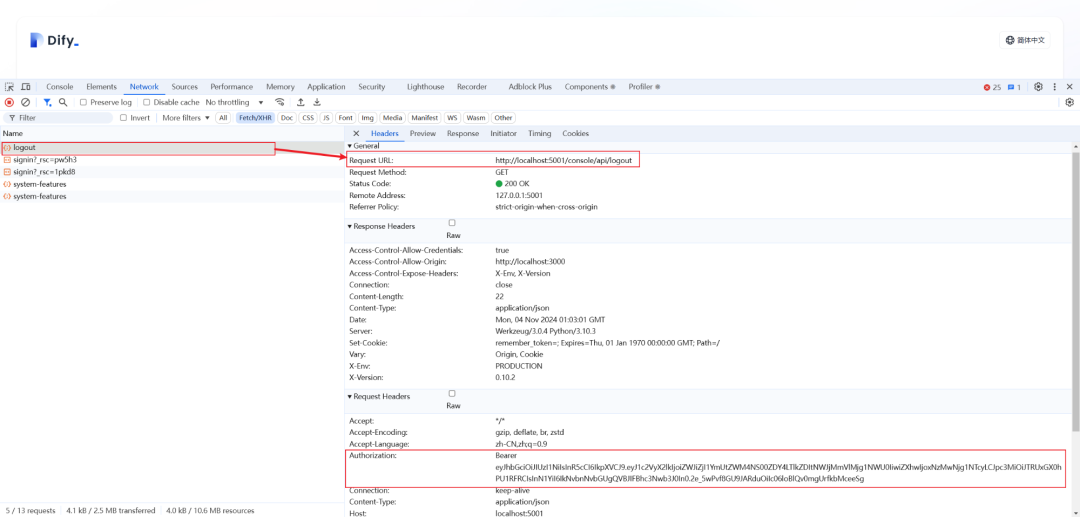Open the Preview tab
This screenshot has height=517, width=1080.
tap(423, 134)
